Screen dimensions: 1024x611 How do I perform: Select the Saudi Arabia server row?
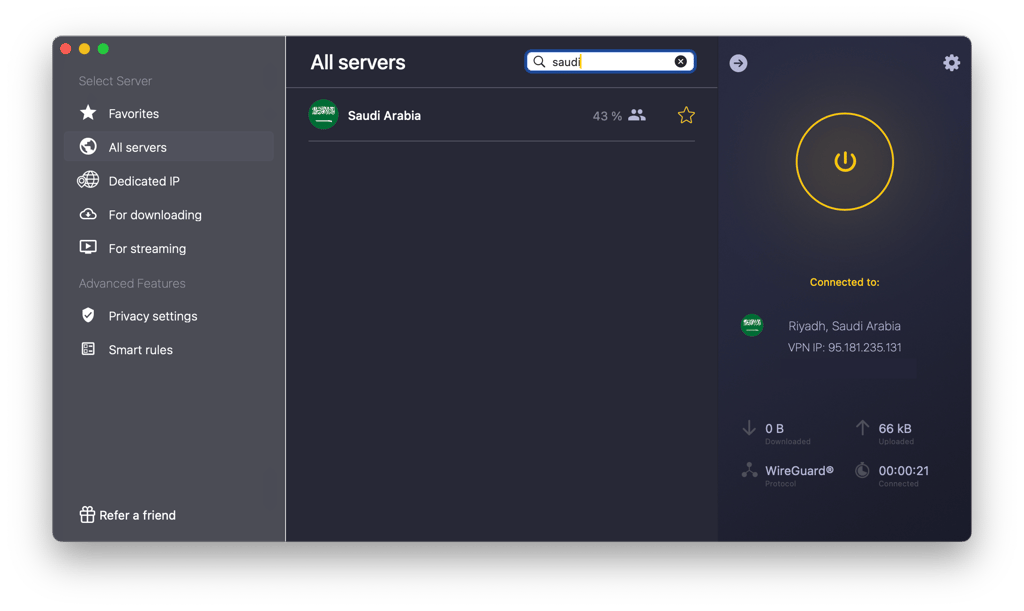coord(502,116)
